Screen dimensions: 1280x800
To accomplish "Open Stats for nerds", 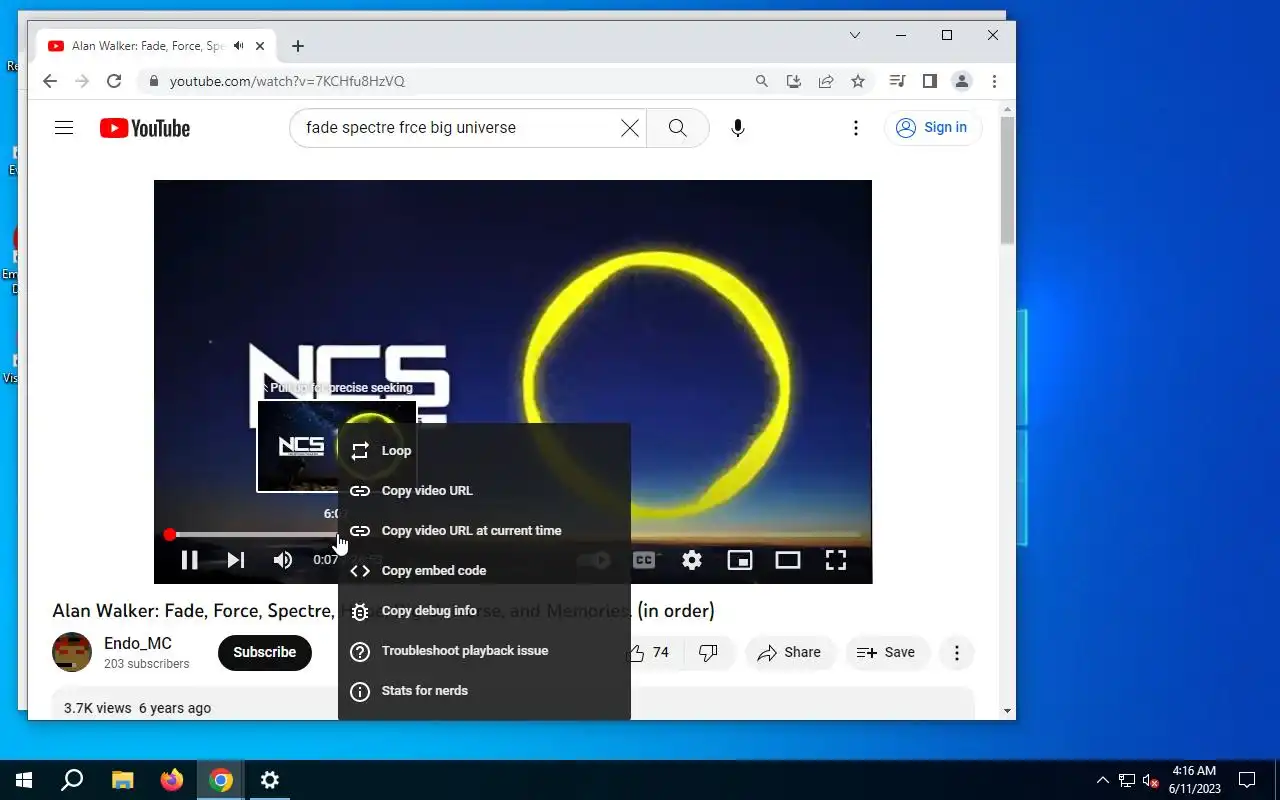I will 484,690.
